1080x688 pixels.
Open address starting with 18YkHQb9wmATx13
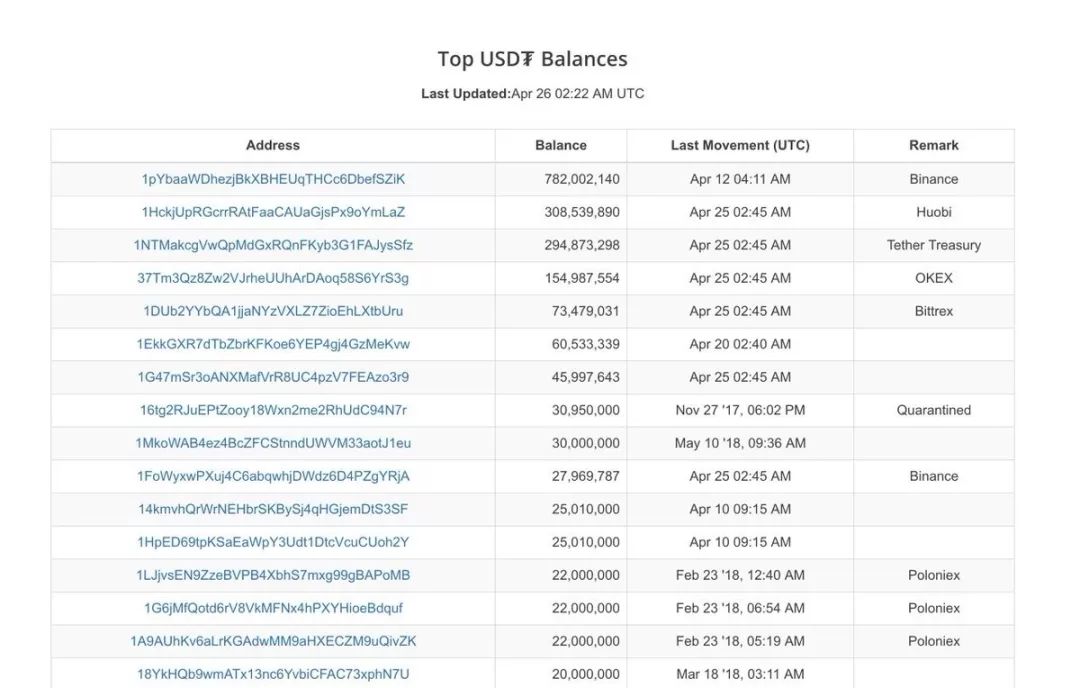click(x=273, y=675)
